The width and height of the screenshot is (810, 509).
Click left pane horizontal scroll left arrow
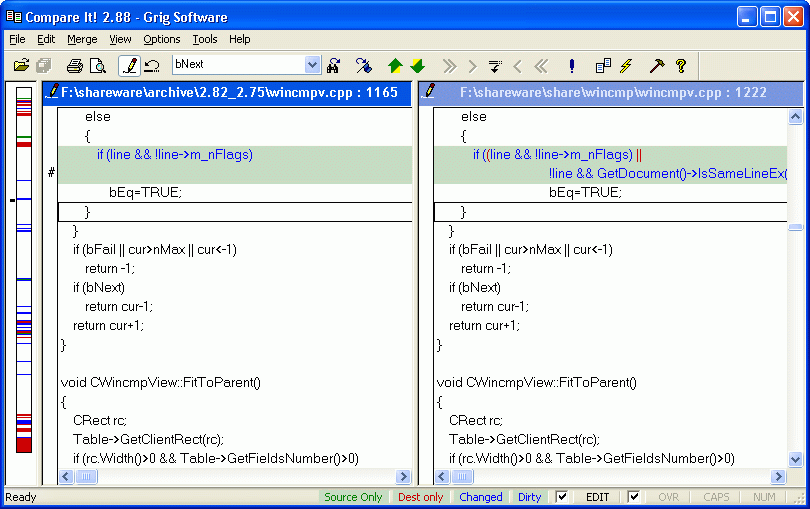[66, 476]
